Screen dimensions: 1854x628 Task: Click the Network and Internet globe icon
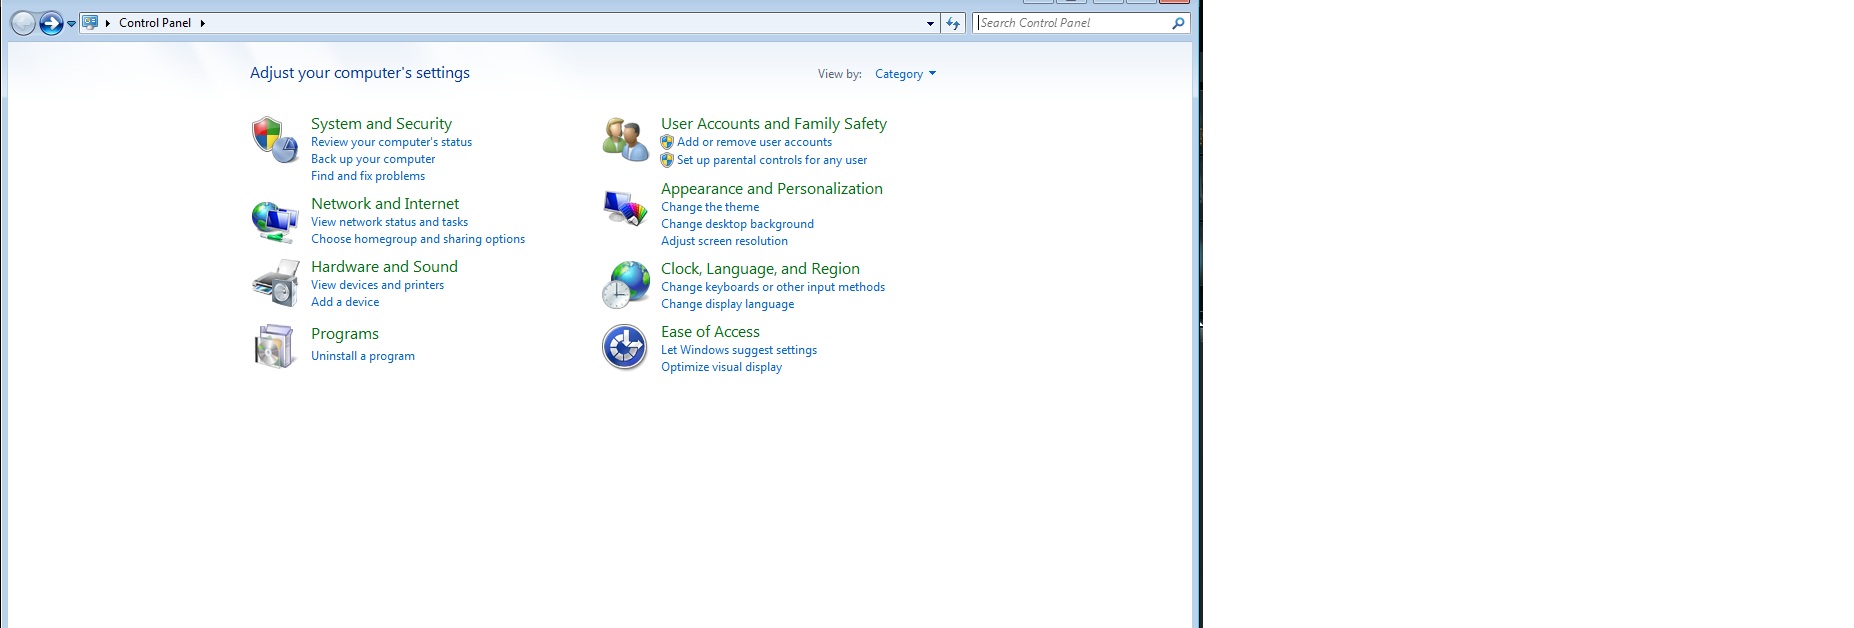(x=275, y=221)
